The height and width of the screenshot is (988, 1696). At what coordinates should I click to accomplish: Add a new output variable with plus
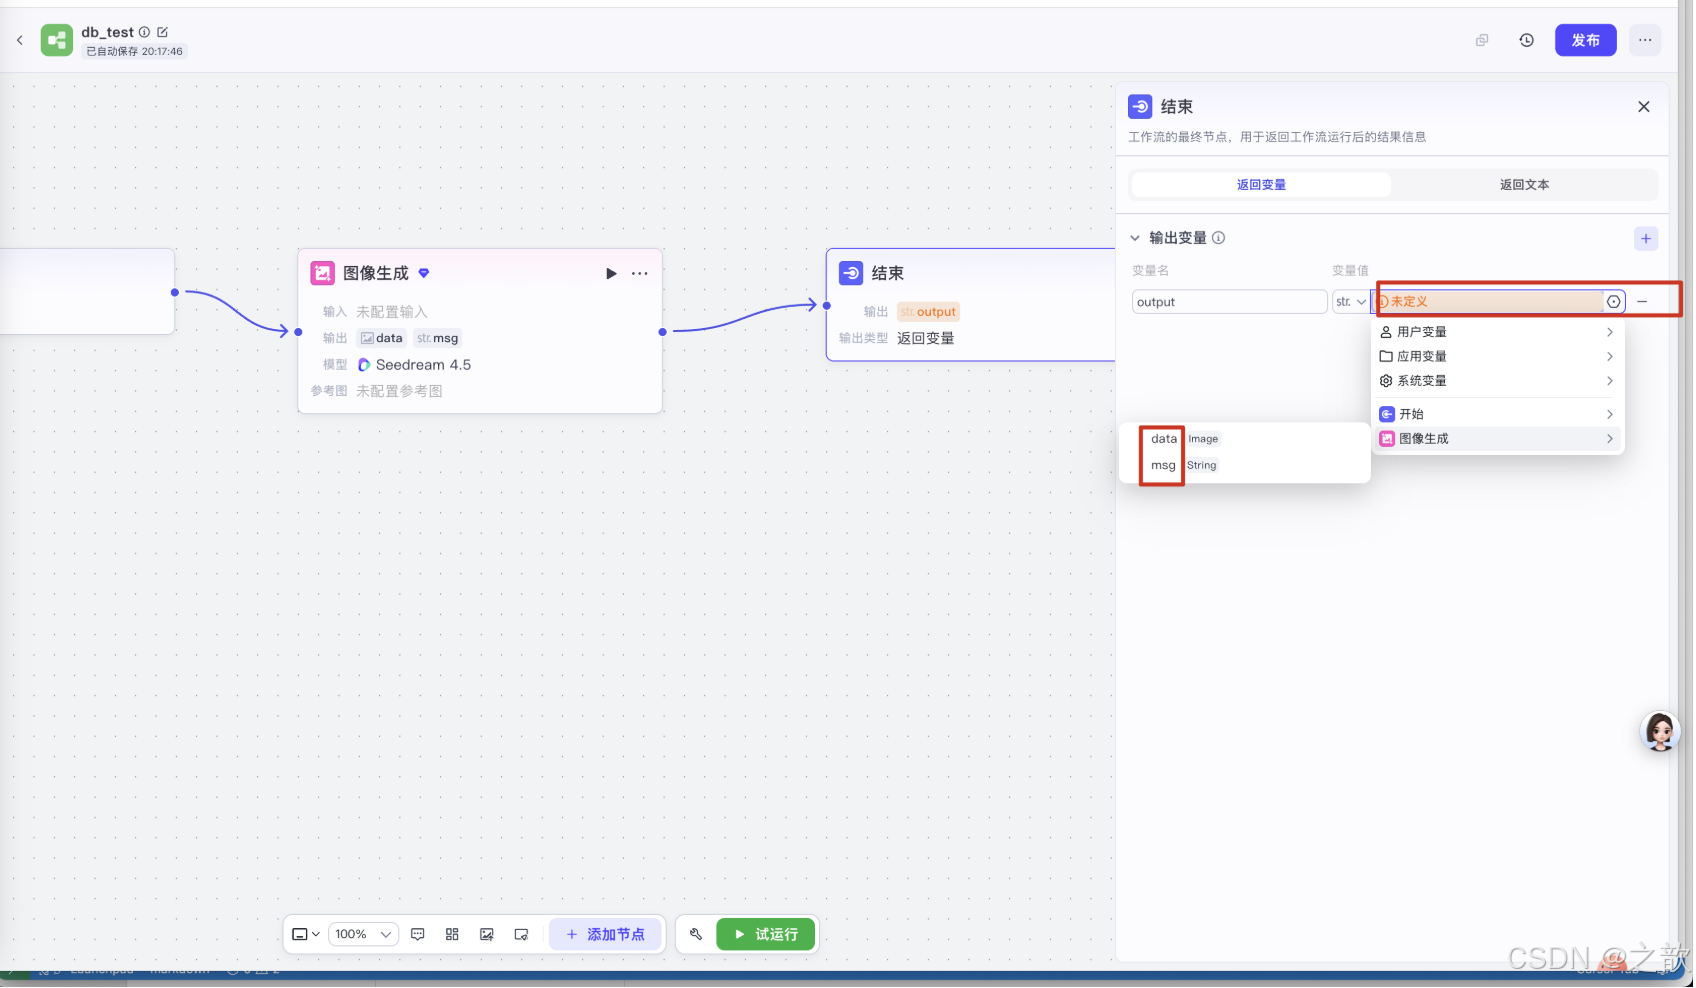tap(1646, 238)
